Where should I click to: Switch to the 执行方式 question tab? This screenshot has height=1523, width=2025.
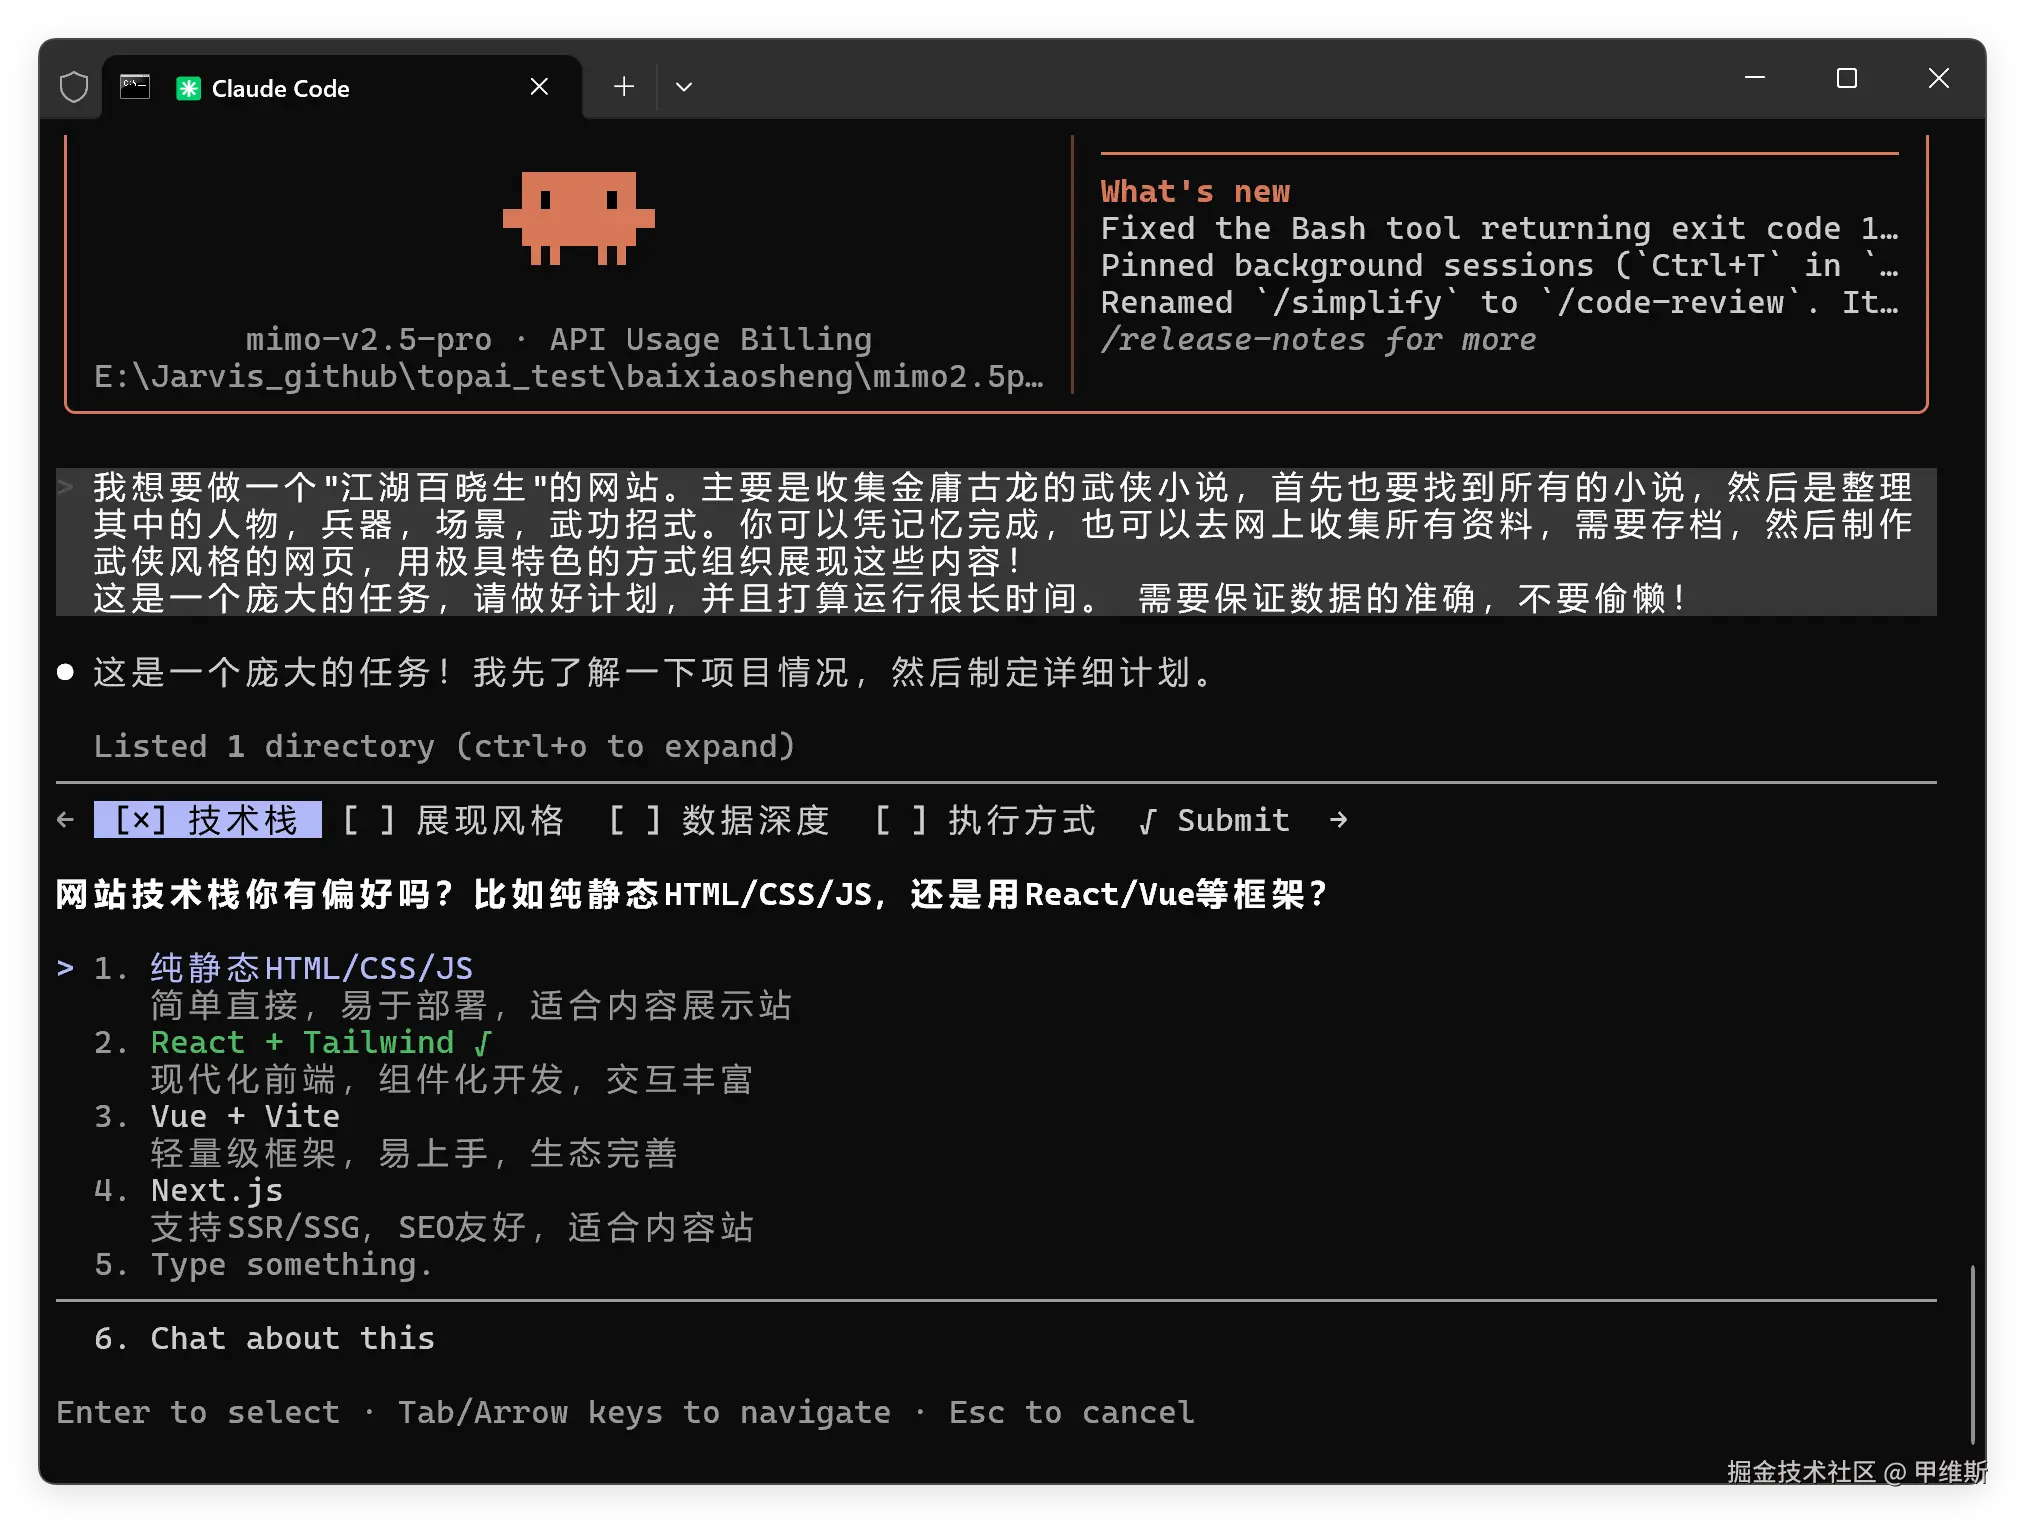(985, 820)
